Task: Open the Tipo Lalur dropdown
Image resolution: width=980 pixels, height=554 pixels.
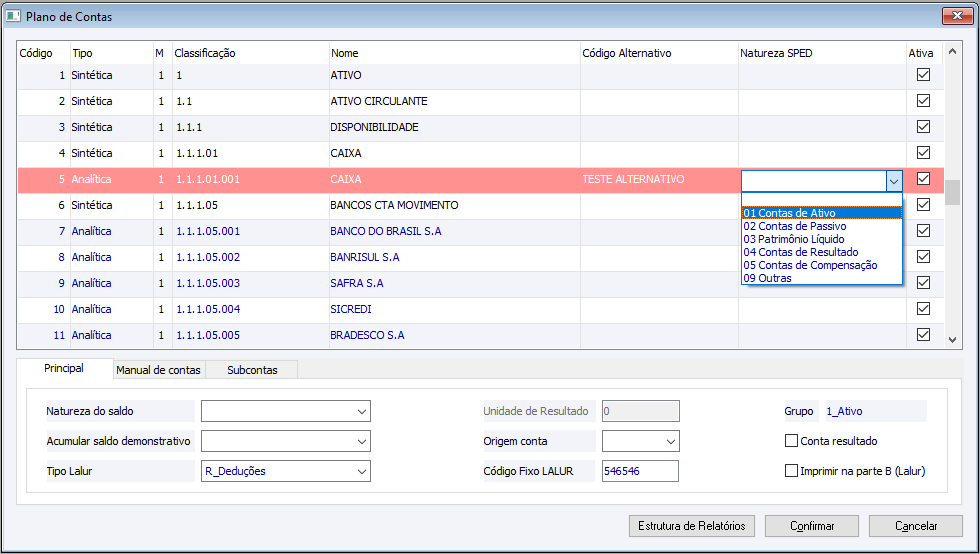Action: (361, 471)
